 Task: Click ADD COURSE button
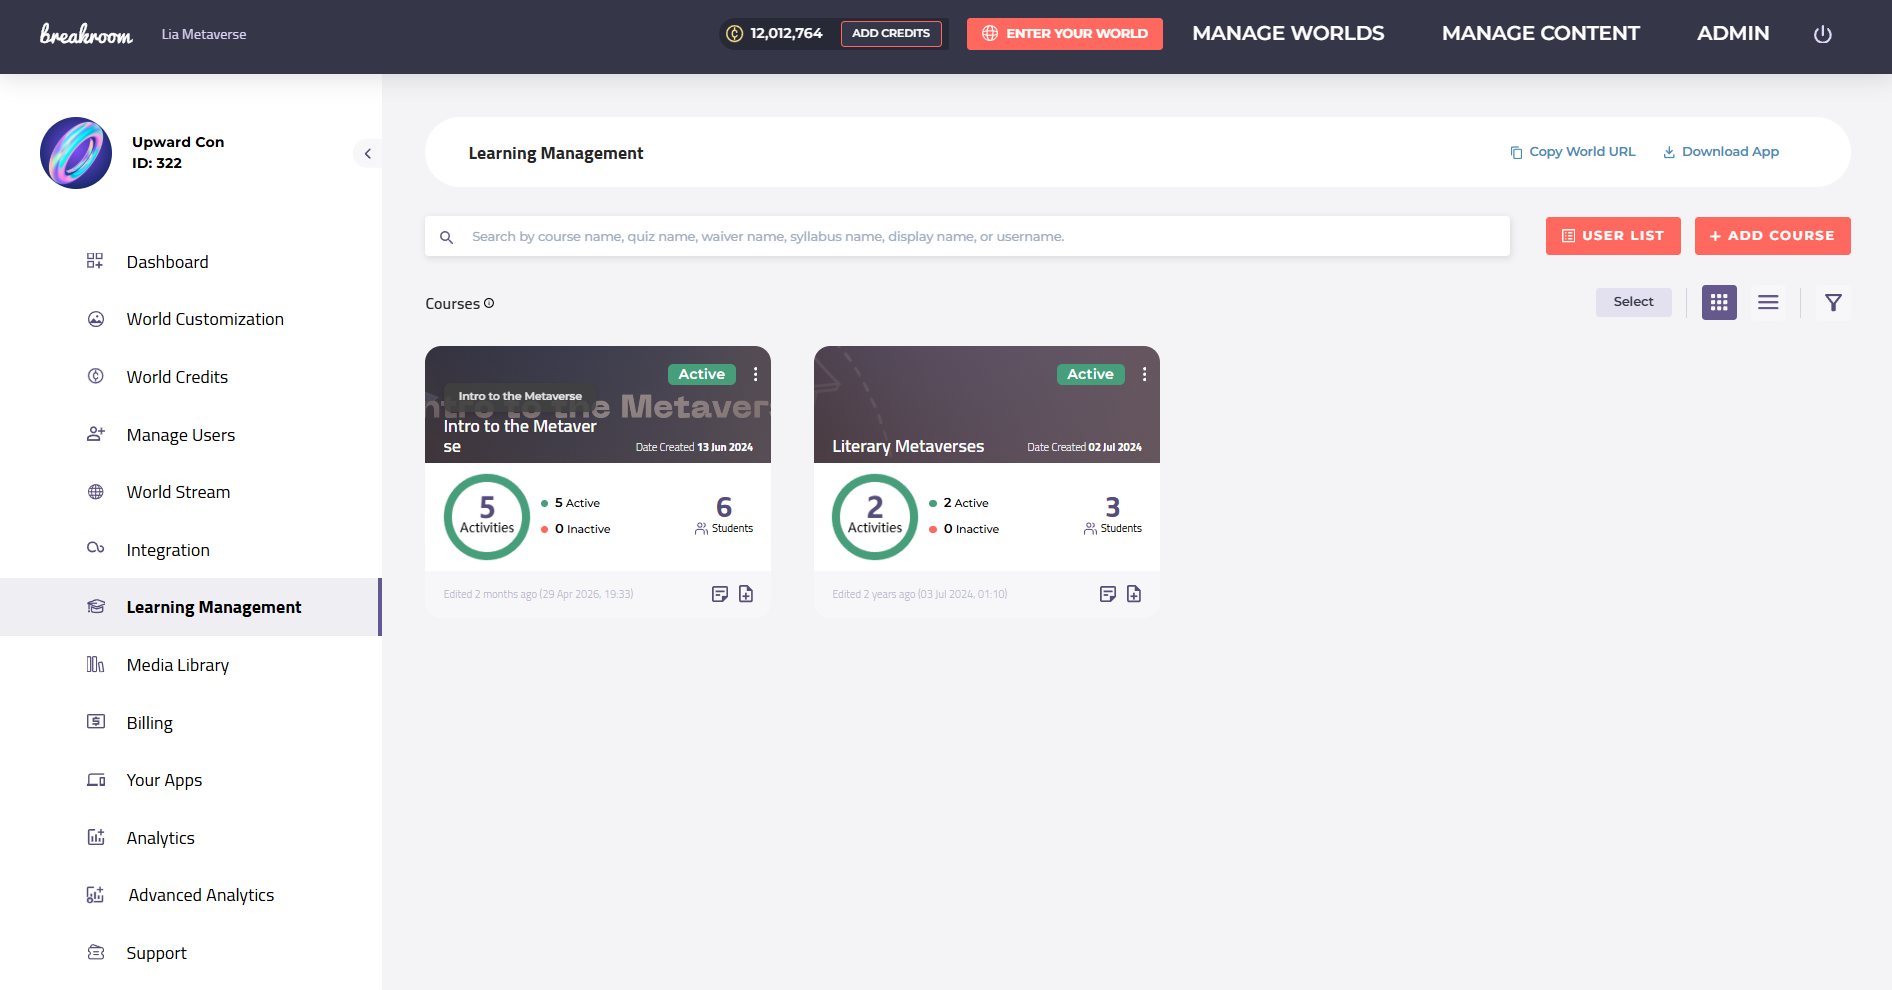(1773, 236)
